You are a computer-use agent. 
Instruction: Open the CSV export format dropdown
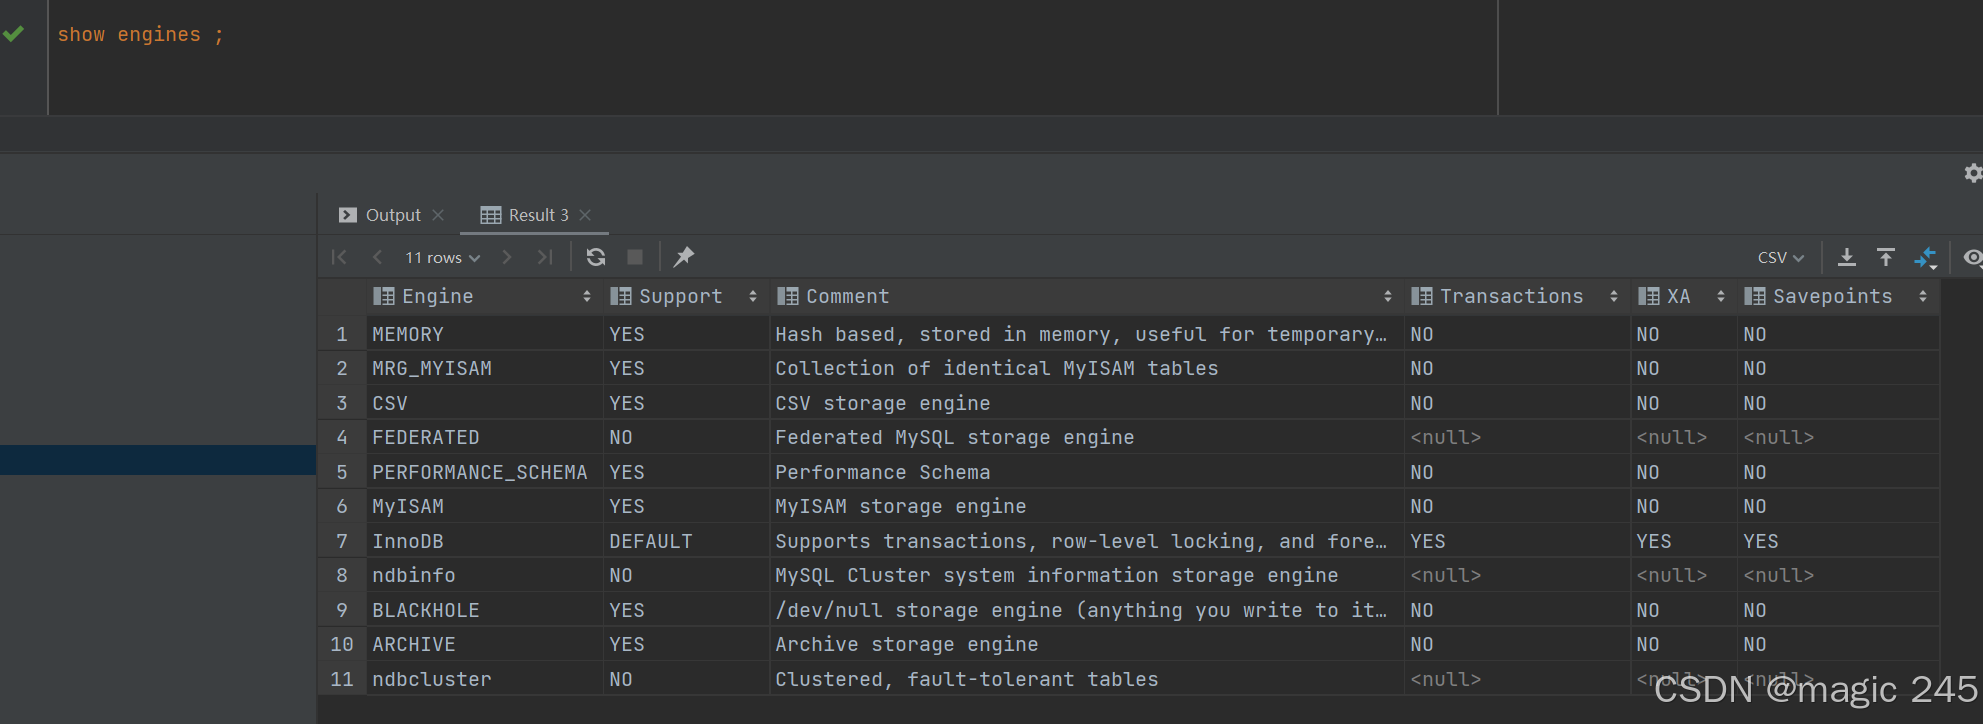tap(1780, 257)
